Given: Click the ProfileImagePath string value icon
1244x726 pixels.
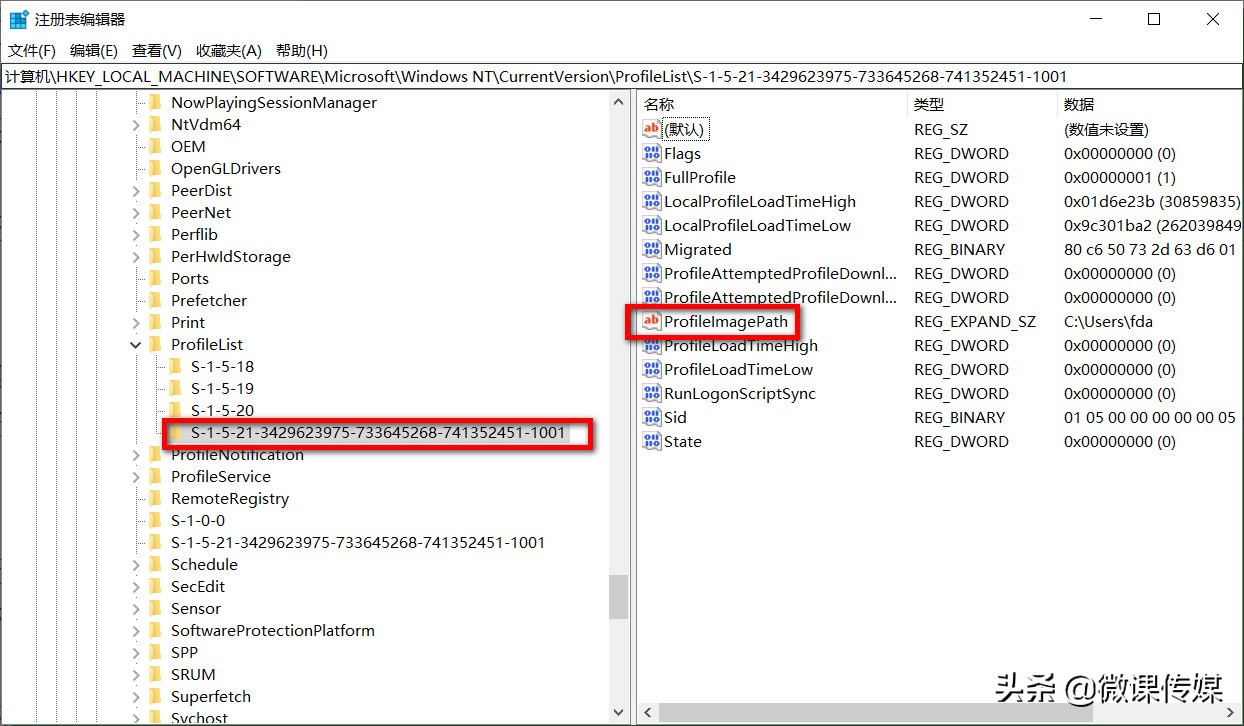Looking at the screenshot, I should coord(652,321).
